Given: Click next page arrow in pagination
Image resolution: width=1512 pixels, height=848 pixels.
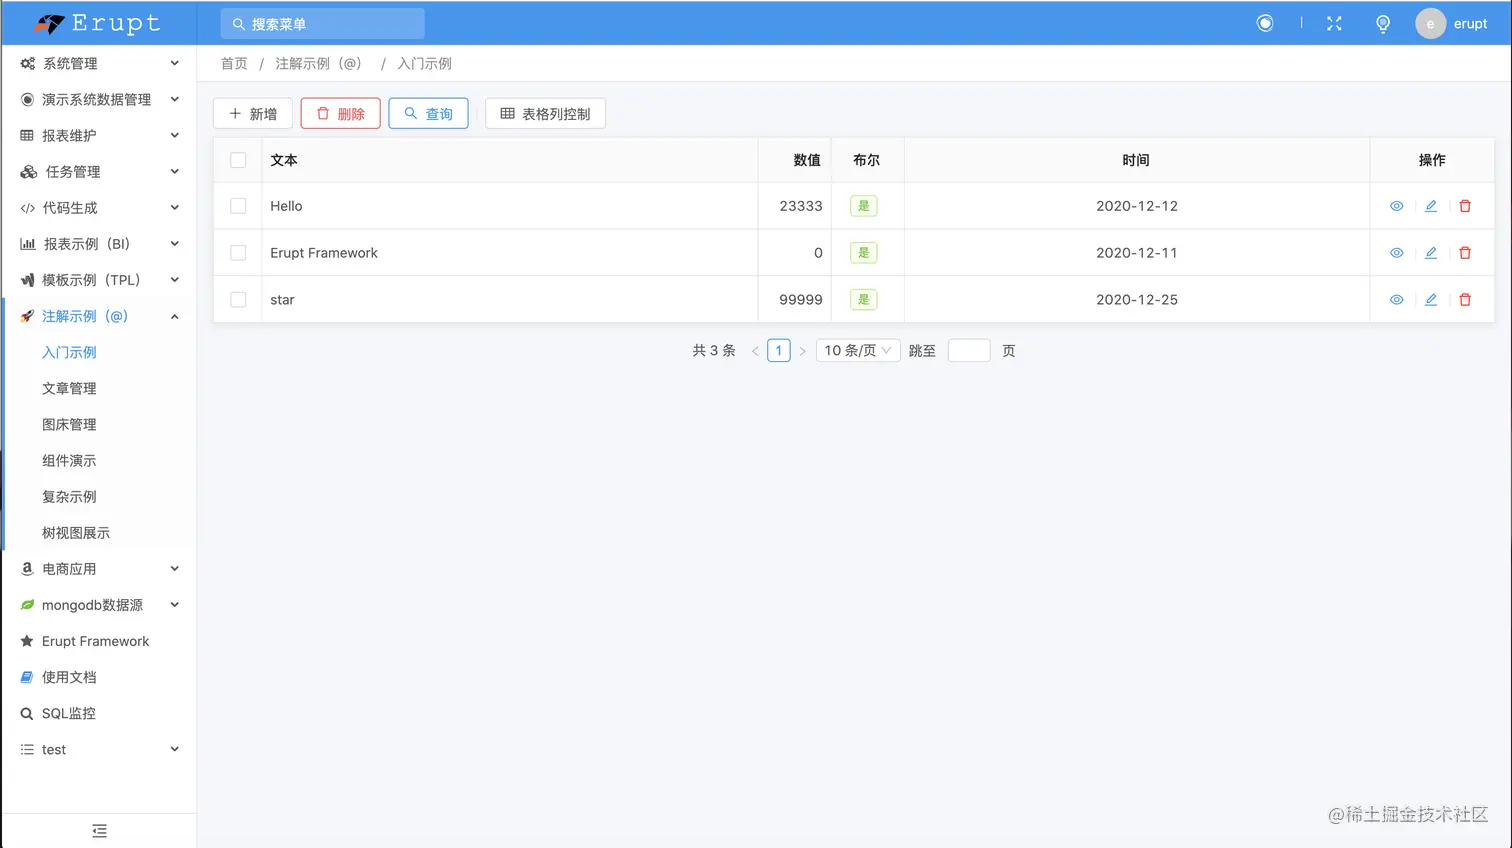Looking at the screenshot, I should [802, 351].
